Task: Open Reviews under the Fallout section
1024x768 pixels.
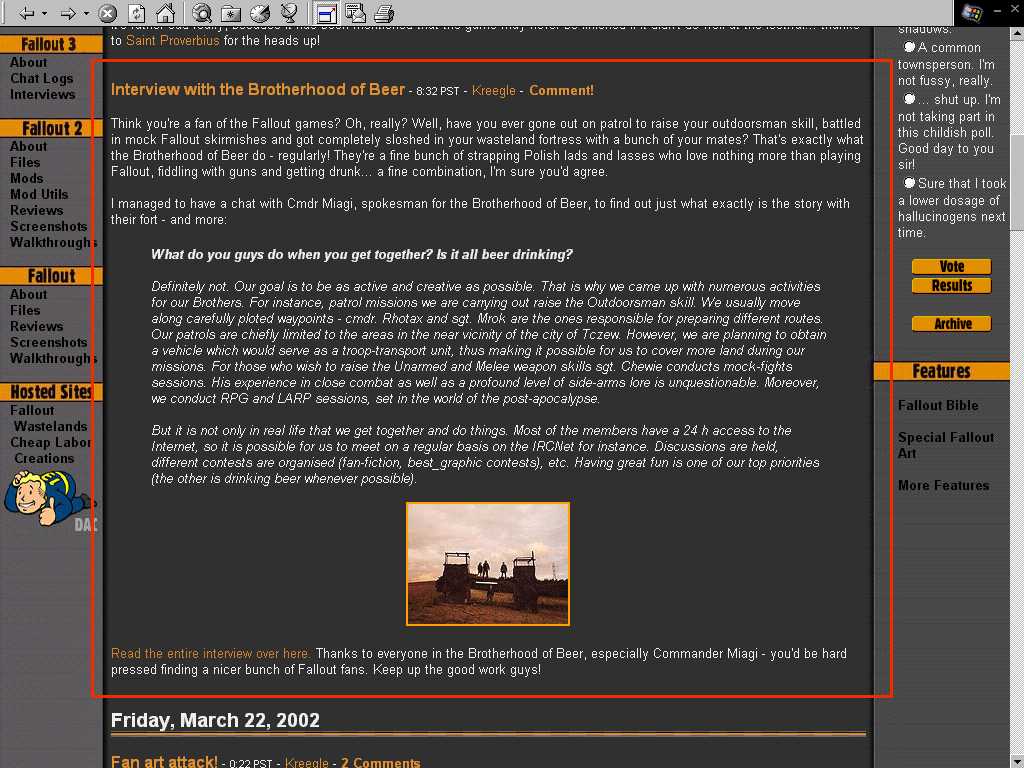Action: click(37, 327)
